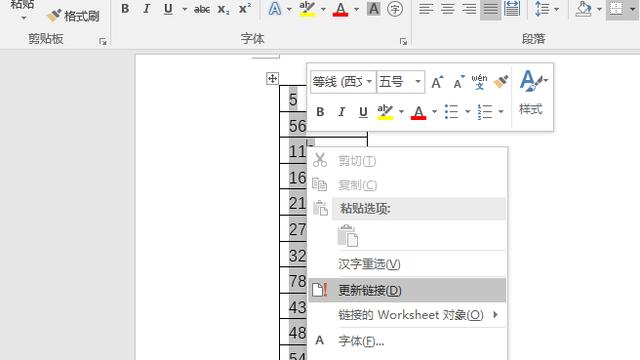Open the mini toolbar bullets dropdown arrow

(467, 112)
